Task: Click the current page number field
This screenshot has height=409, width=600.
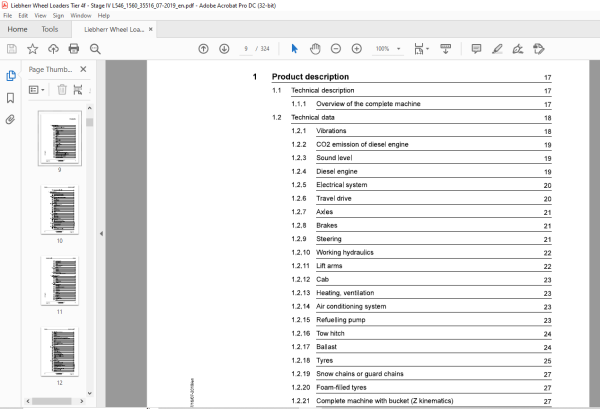Action: 246,49
